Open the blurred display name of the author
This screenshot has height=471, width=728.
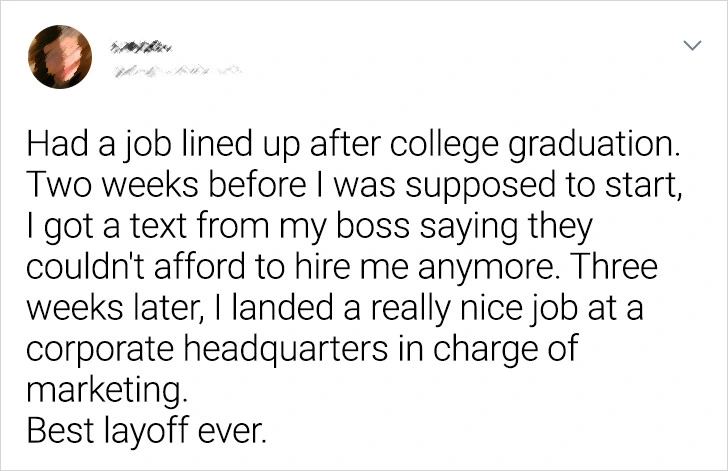pos(141,47)
